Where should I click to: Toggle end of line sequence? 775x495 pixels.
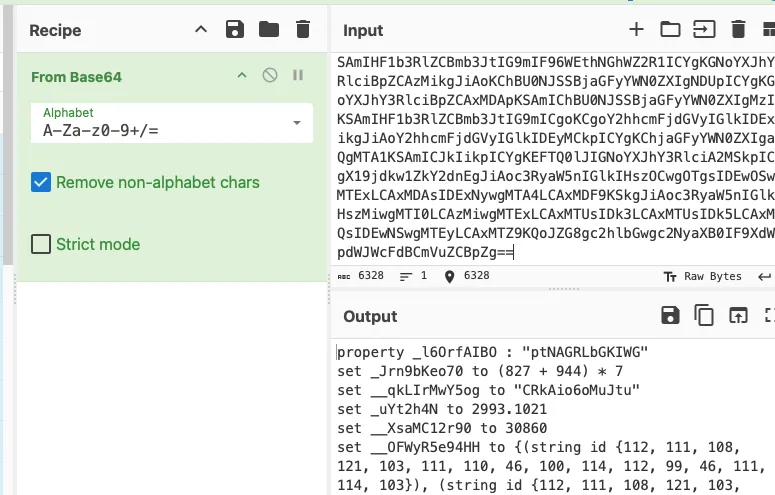[764, 276]
